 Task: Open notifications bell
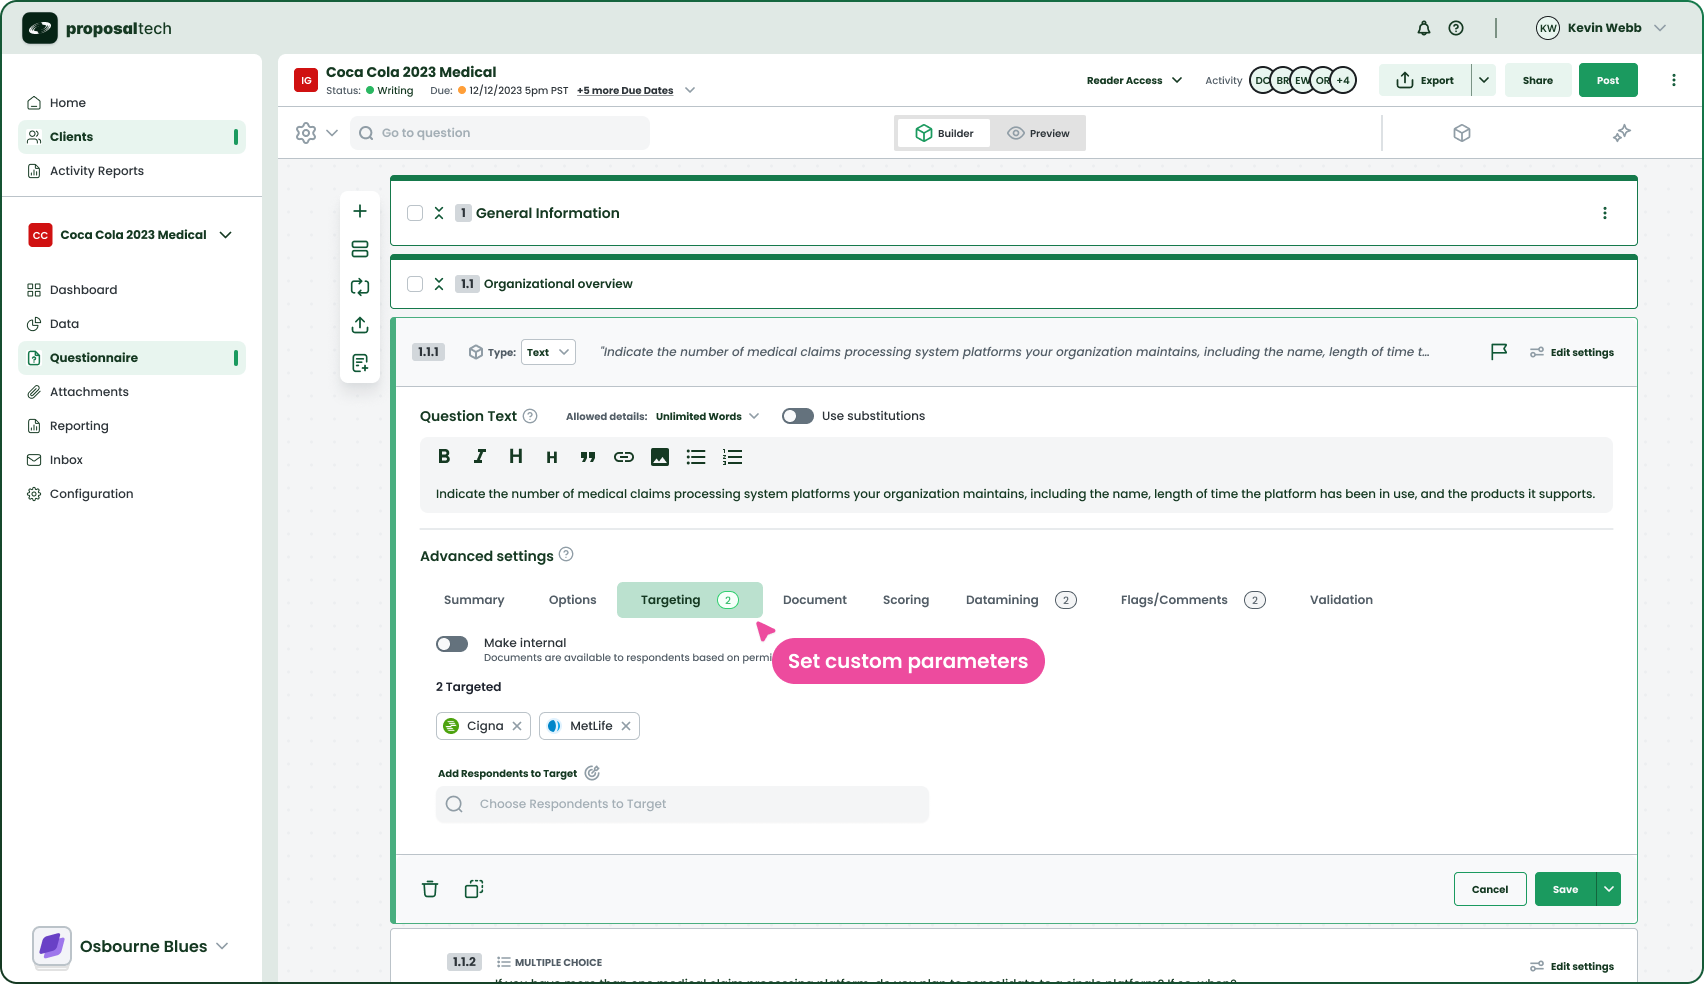coord(1424,28)
